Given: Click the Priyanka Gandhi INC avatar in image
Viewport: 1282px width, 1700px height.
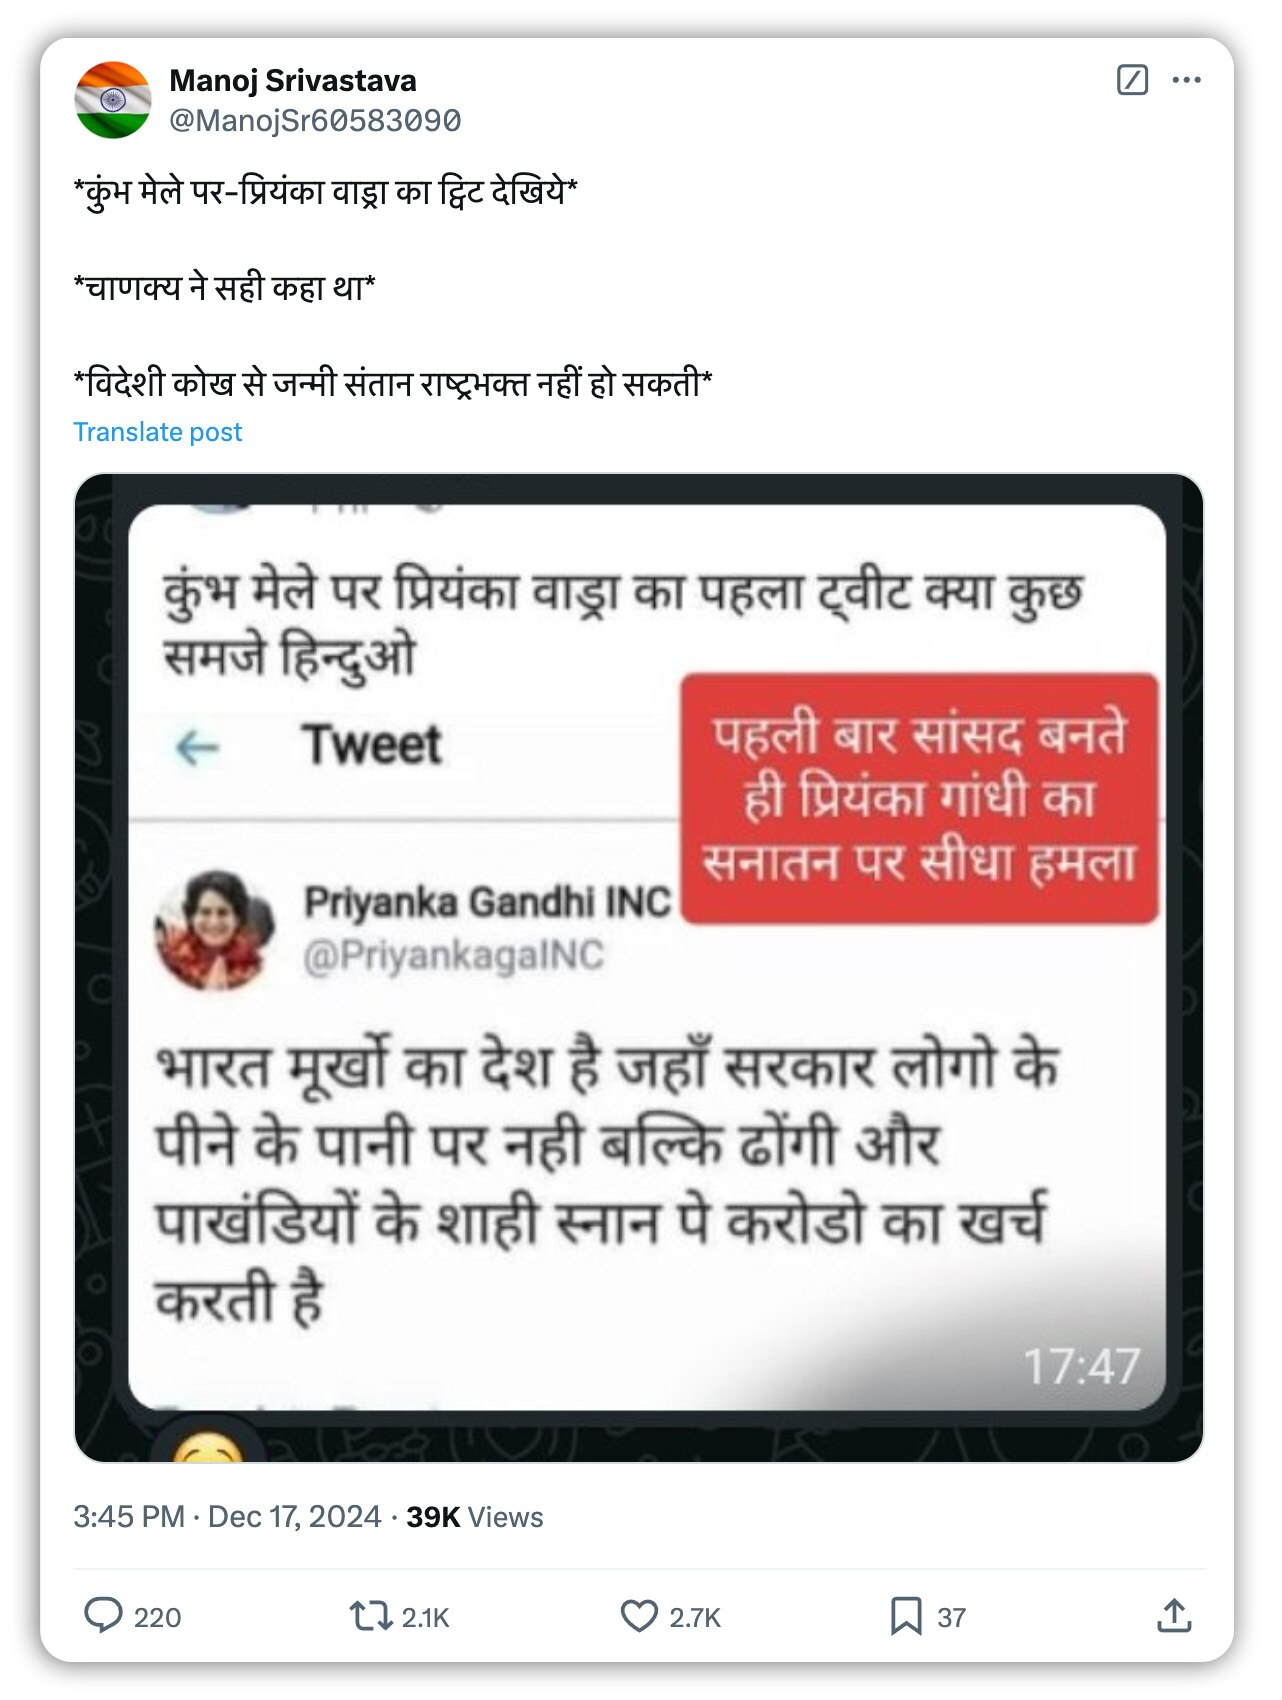Looking at the screenshot, I should click(214, 930).
